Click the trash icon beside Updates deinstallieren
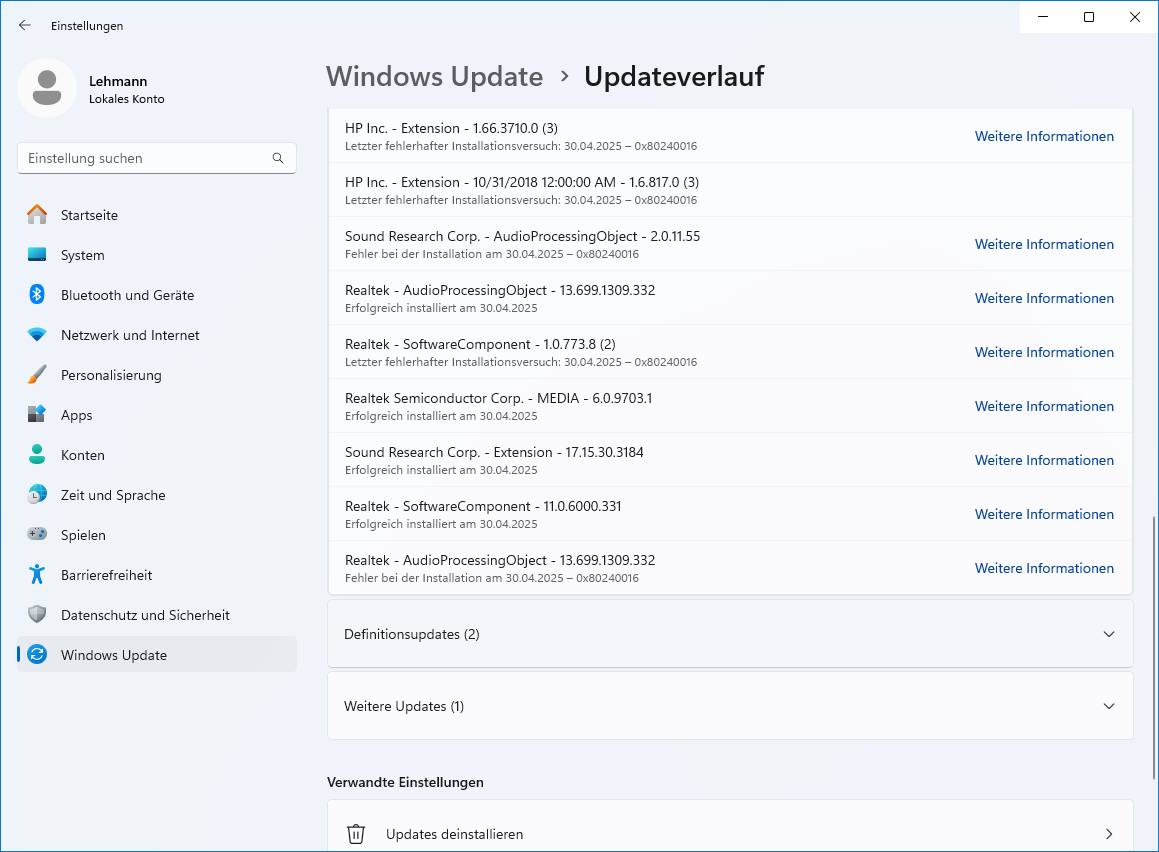This screenshot has width=1159, height=852. [x=356, y=834]
